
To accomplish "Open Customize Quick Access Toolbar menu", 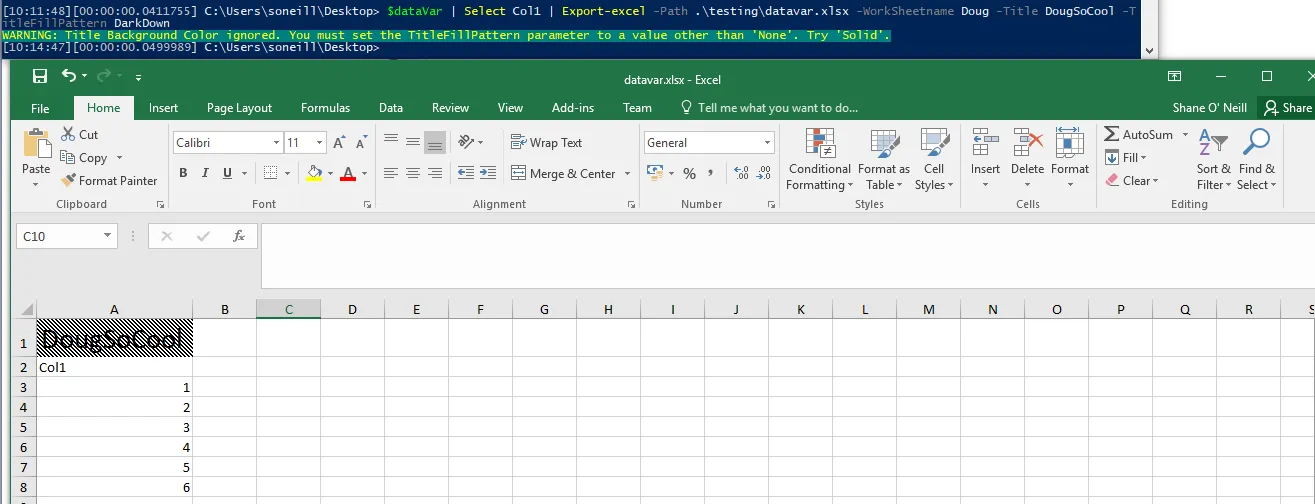I will [x=138, y=77].
